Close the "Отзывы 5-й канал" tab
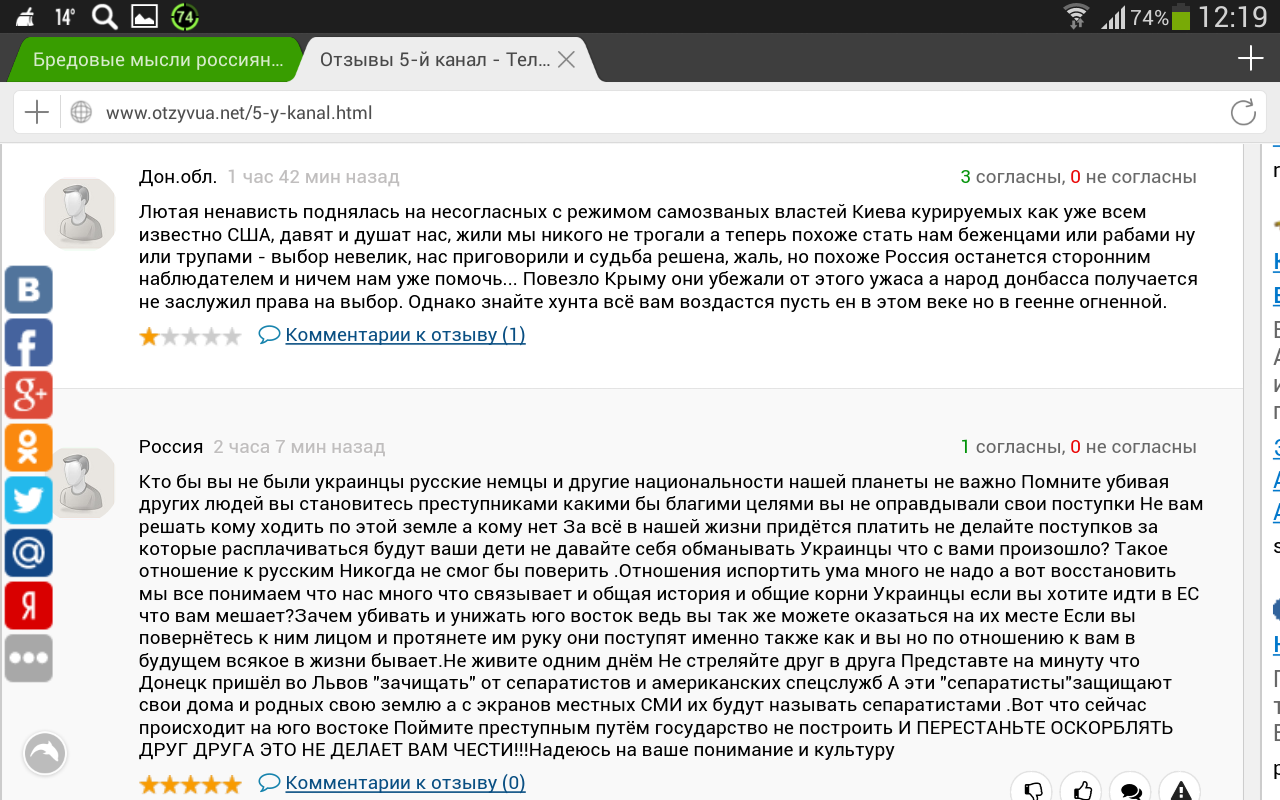 (566, 60)
